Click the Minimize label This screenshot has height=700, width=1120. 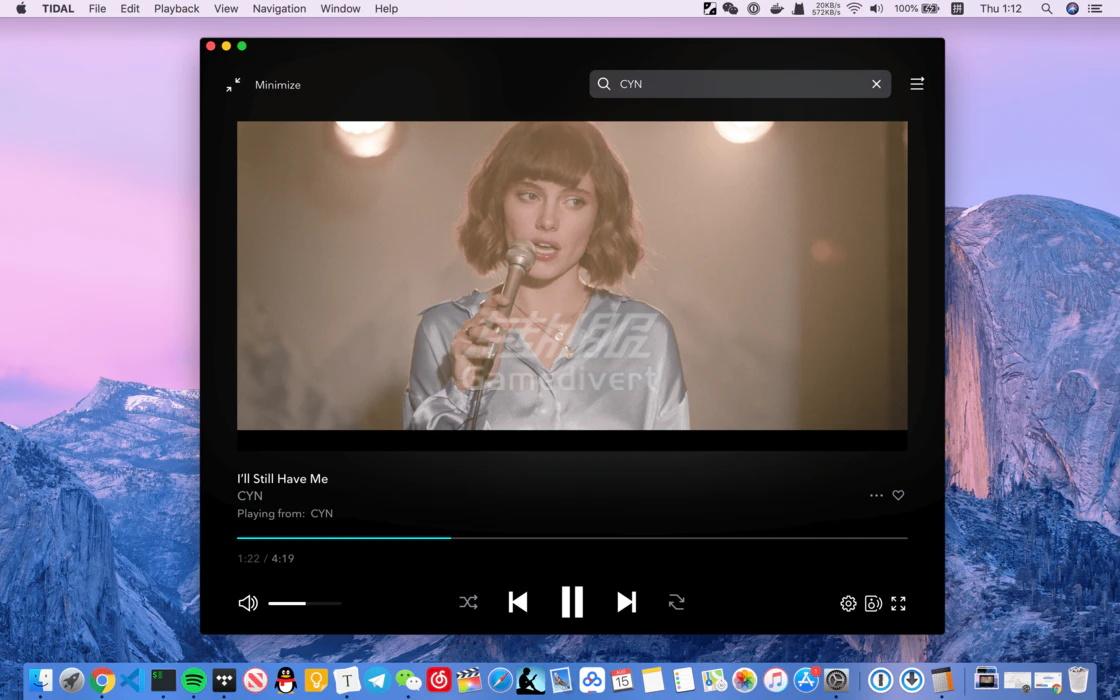click(x=278, y=84)
